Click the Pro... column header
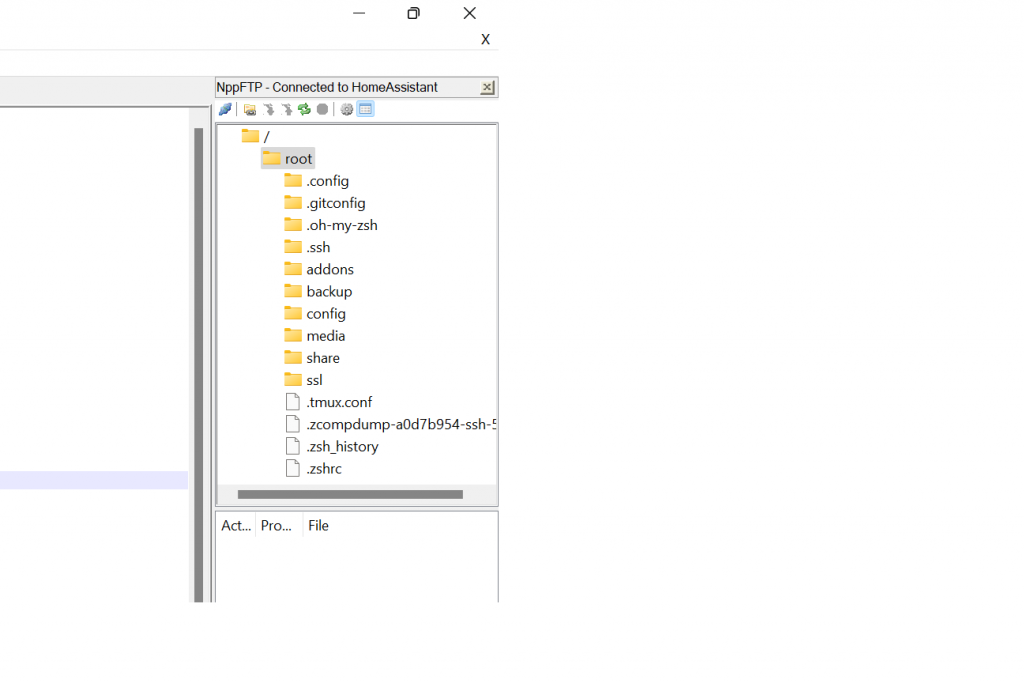The width and height of the screenshot is (1024, 683). (x=279, y=526)
